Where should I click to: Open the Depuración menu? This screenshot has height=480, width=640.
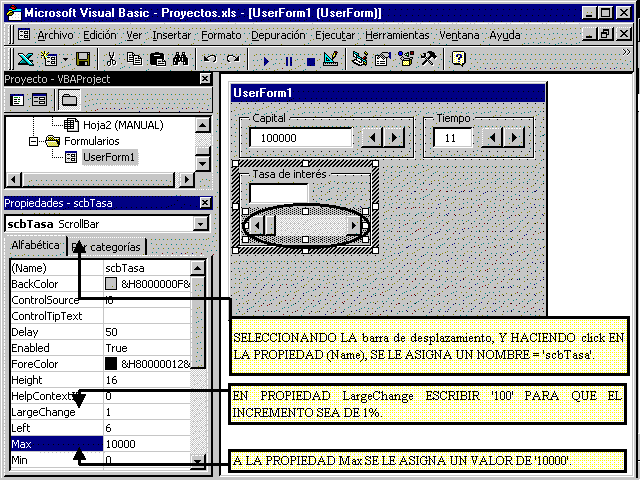click(x=278, y=36)
